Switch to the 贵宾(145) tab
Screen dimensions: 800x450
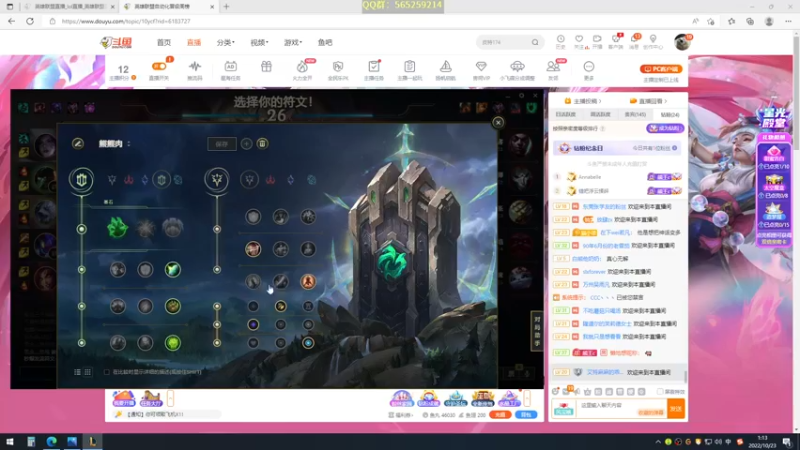click(x=635, y=115)
